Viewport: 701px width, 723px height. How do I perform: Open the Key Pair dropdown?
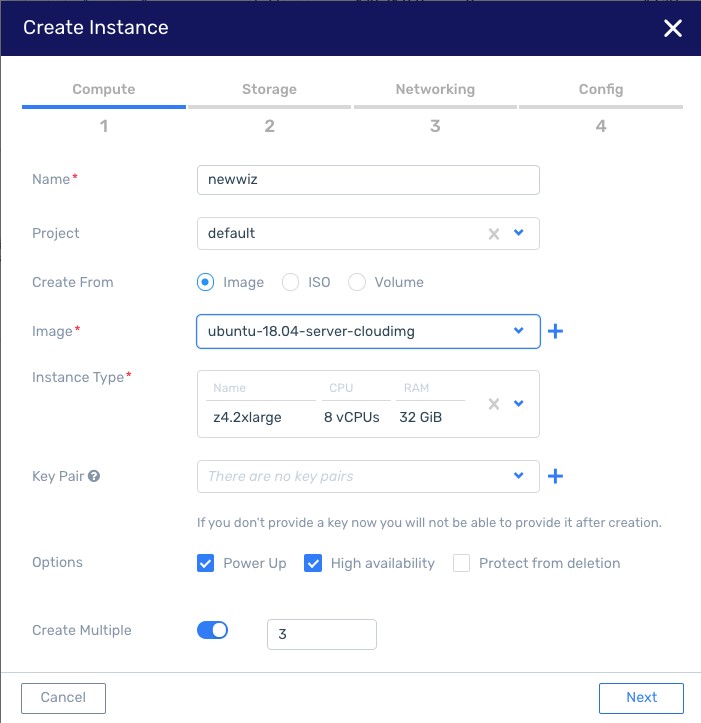[368, 476]
